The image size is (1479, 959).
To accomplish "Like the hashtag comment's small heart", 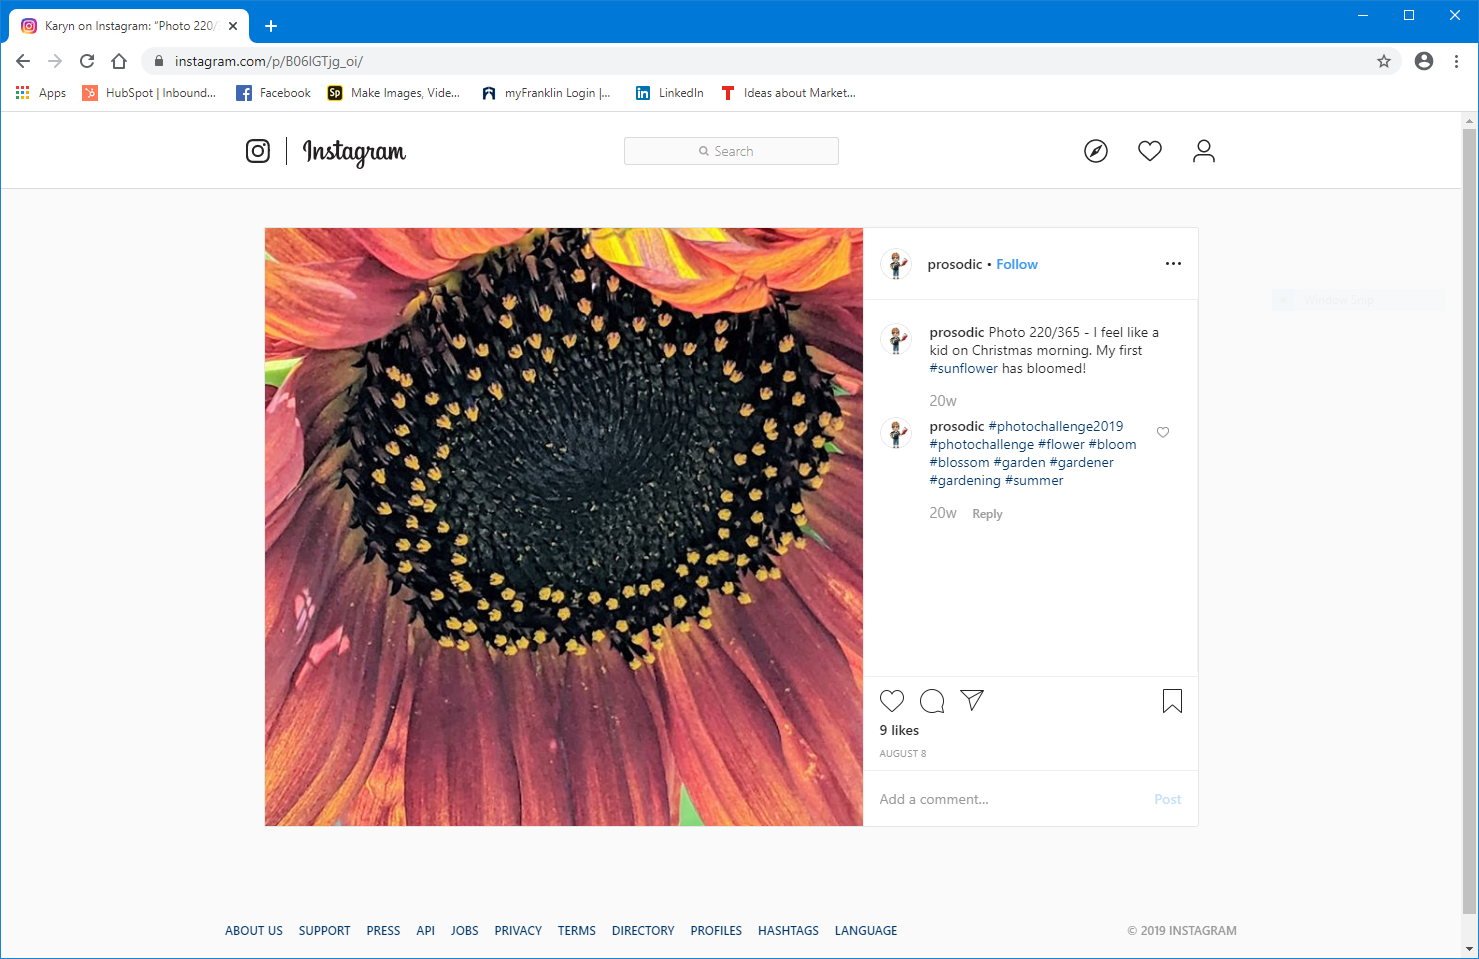I will point(1163,432).
